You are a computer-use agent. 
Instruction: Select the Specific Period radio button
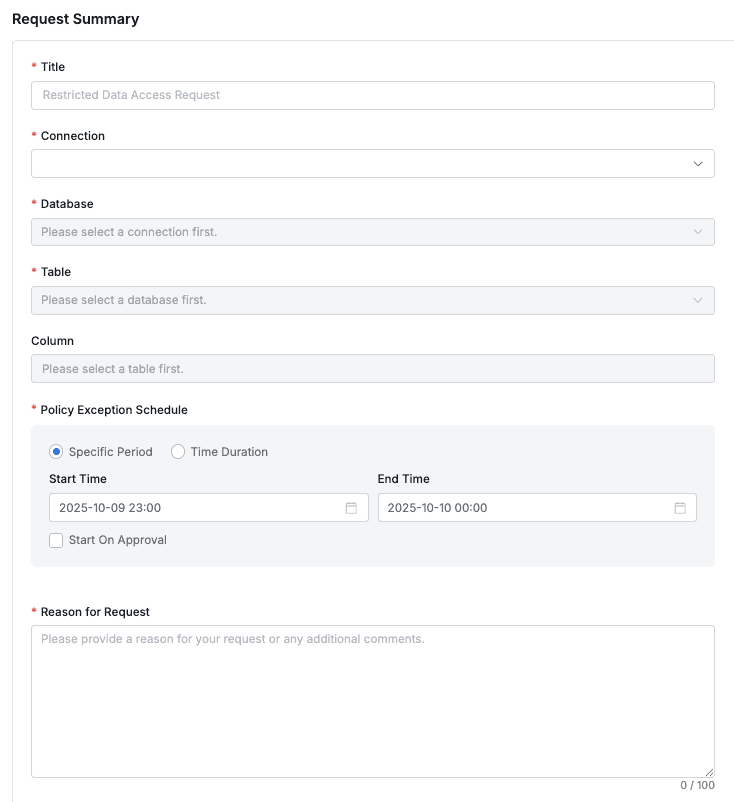53,451
